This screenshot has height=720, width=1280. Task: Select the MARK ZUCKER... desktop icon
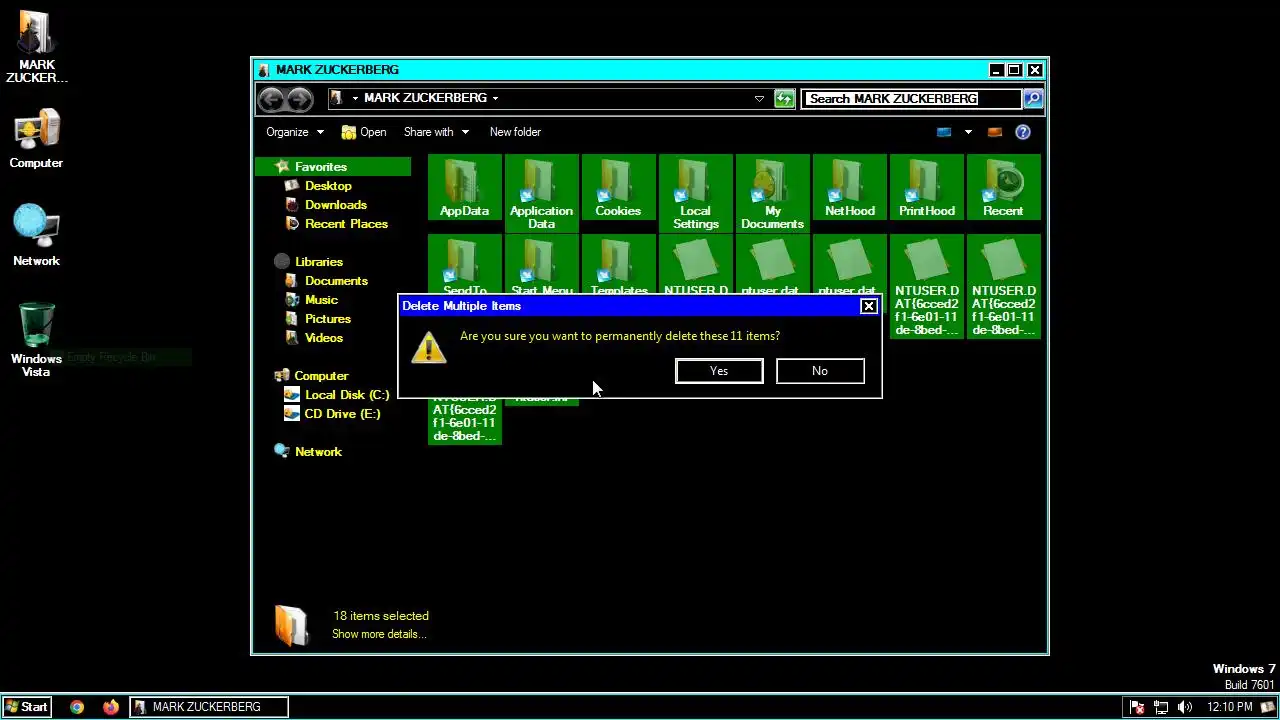tap(37, 47)
